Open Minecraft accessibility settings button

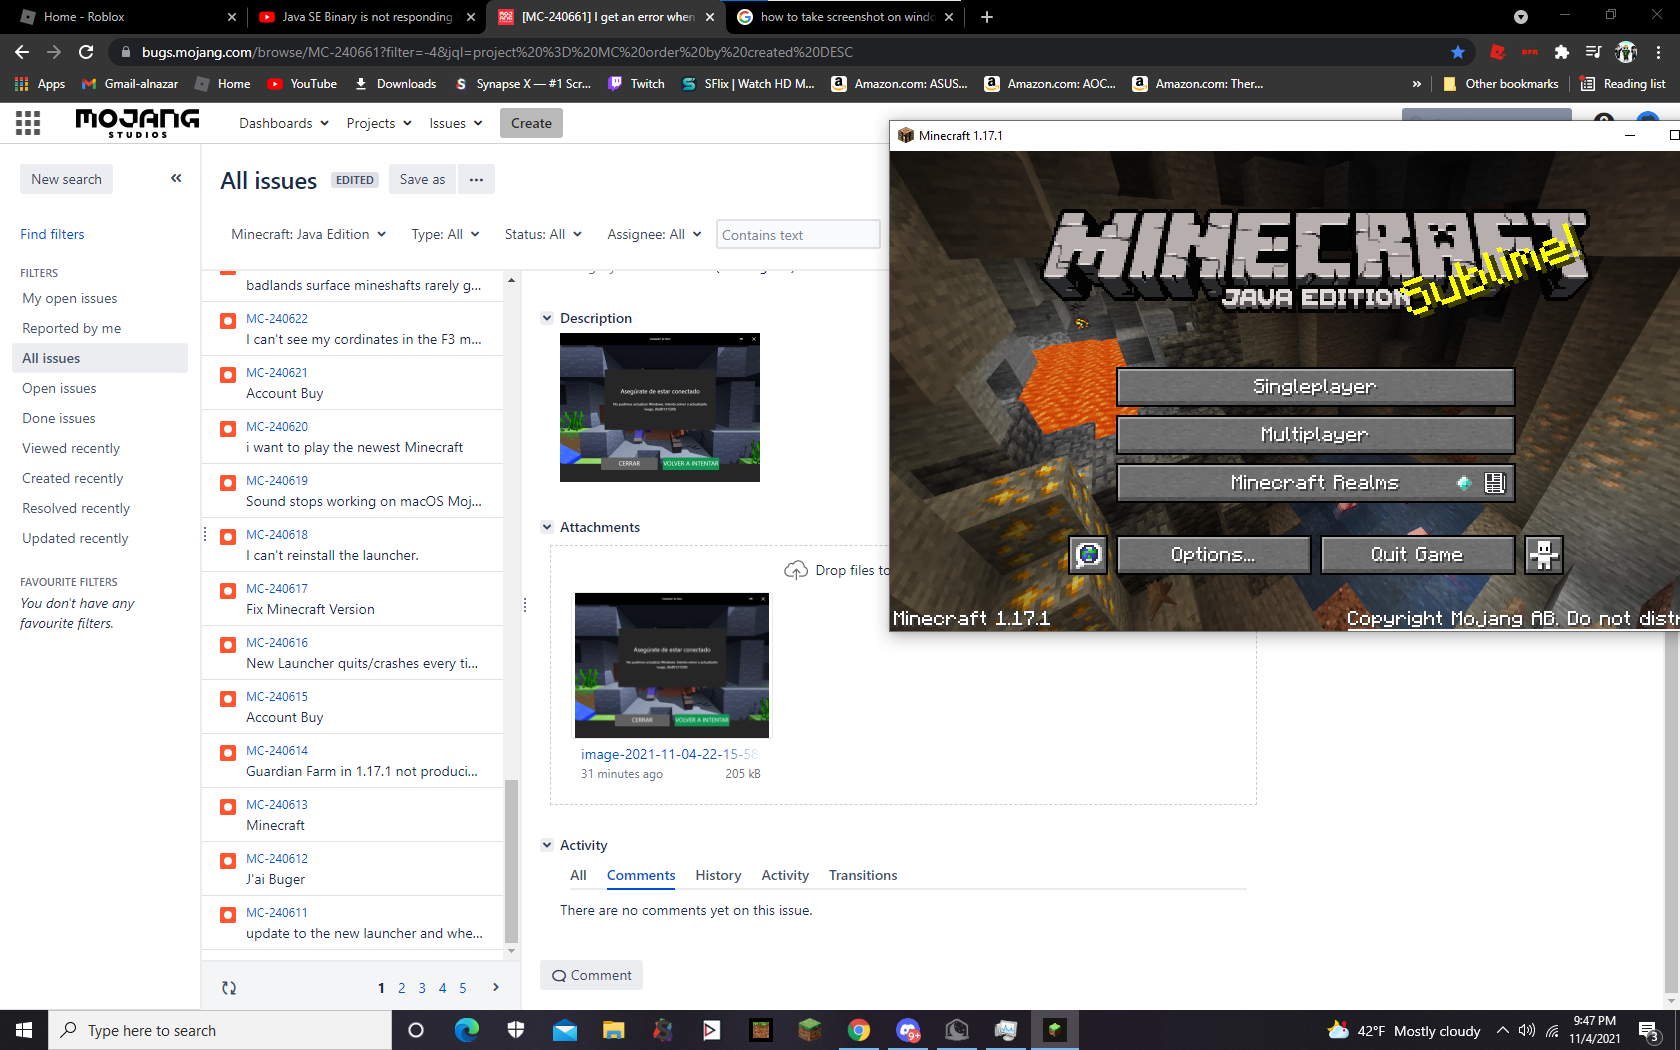(x=1543, y=554)
